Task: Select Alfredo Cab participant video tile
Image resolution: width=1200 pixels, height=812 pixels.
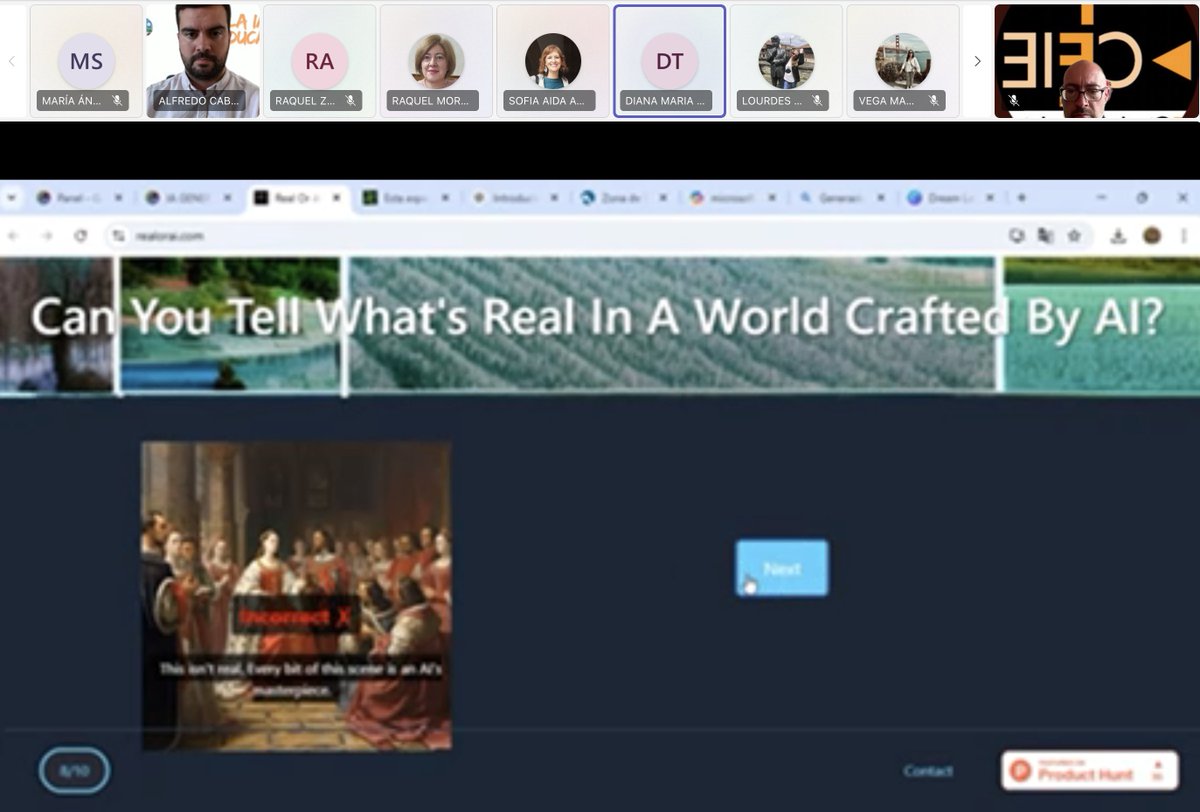Action: 203,61
